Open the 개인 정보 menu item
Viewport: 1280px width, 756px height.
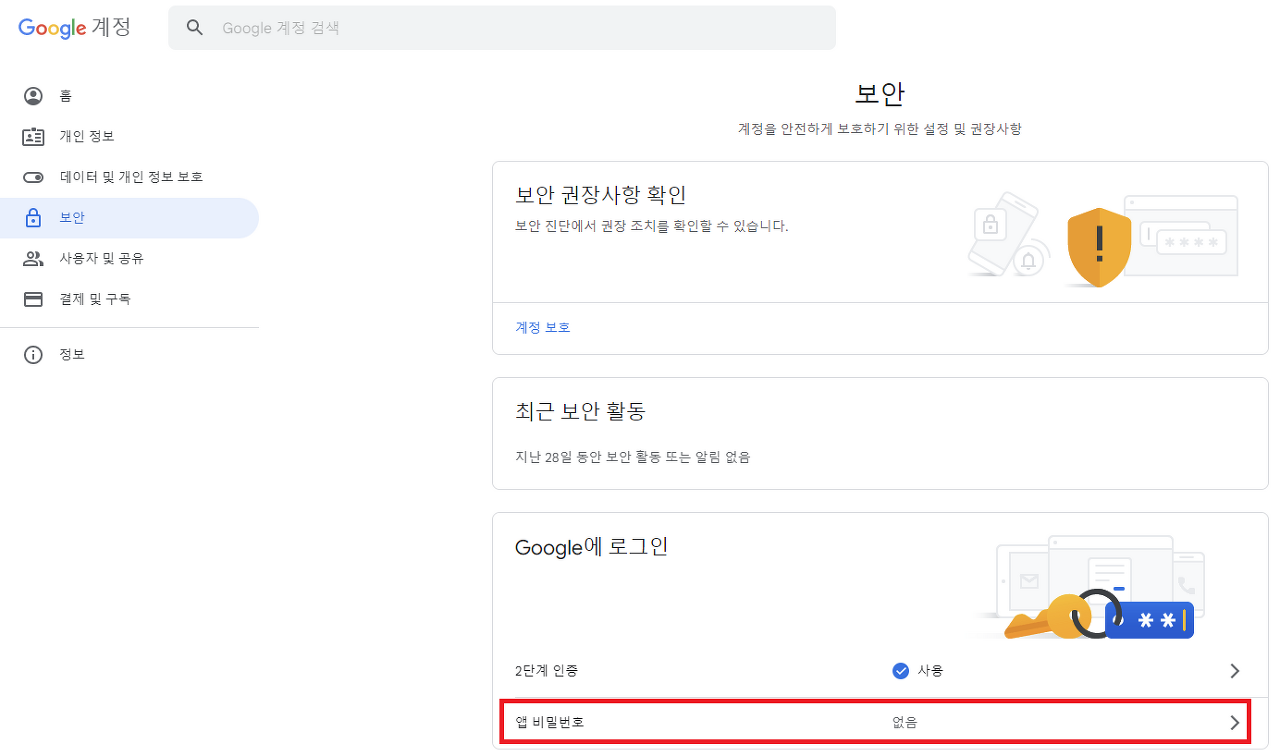tap(129, 136)
